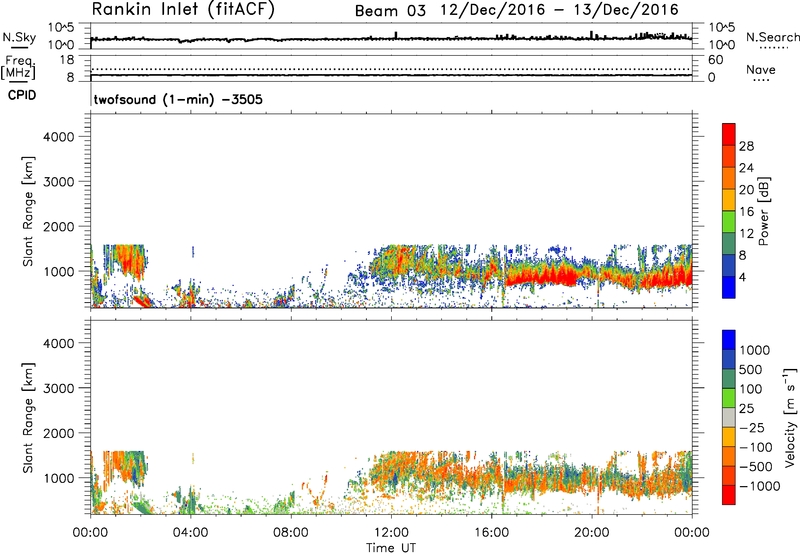
Task: Click the red high-power band near 18:00
Action: tap(542, 277)
